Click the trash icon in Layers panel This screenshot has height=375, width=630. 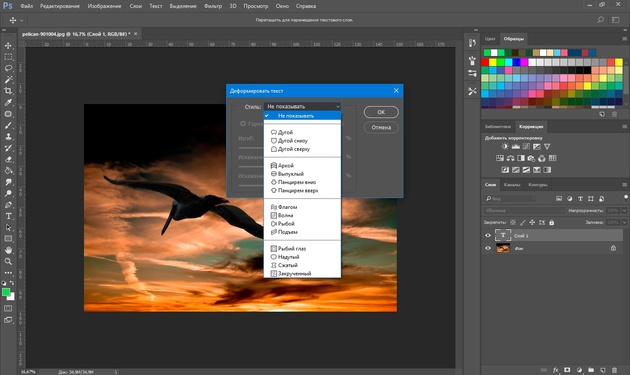(614, 370)
